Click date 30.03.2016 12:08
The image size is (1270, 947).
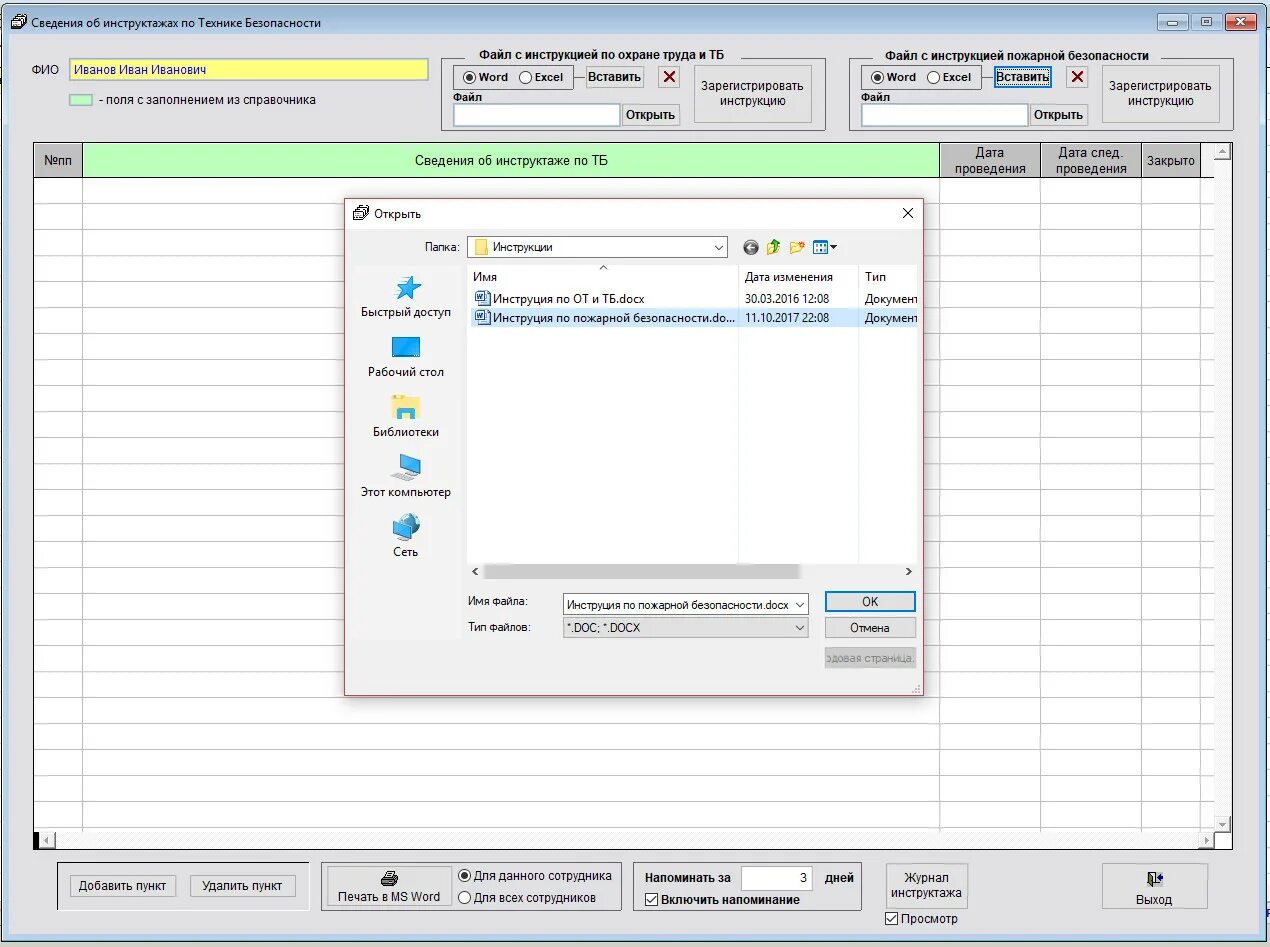click(x=787, y=299)
